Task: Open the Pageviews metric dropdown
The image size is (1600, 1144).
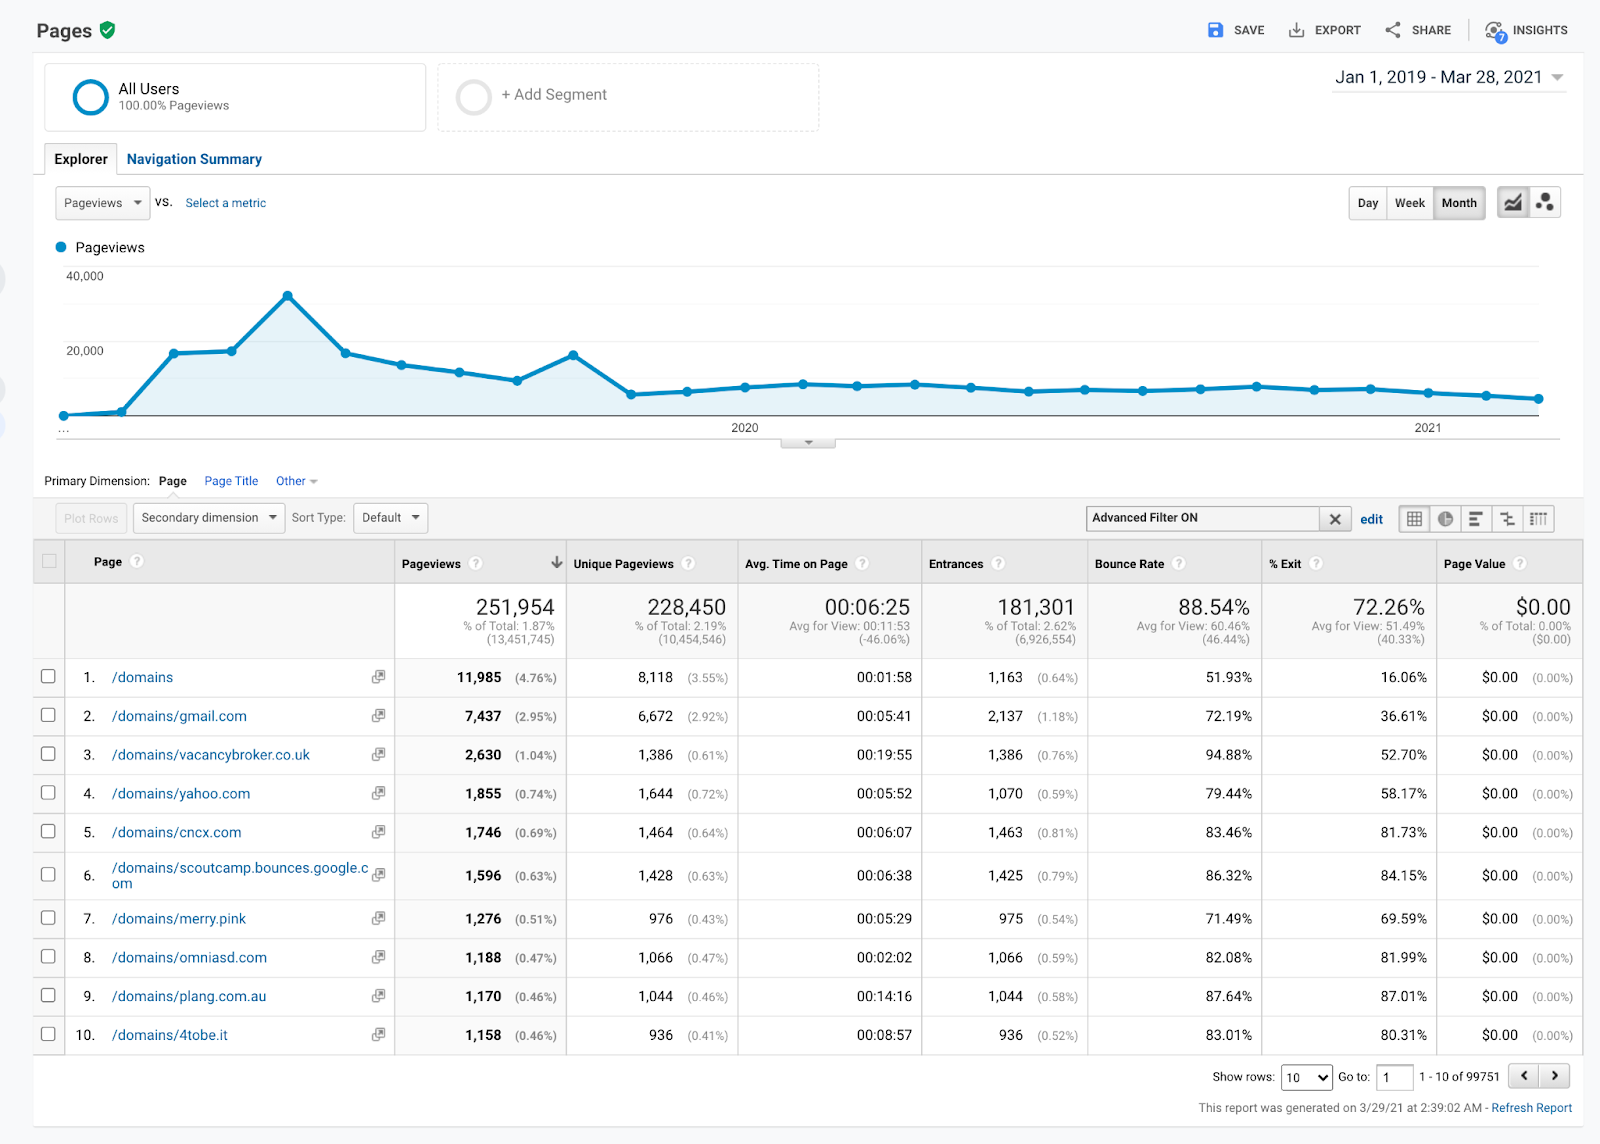Action: (103, 203)
